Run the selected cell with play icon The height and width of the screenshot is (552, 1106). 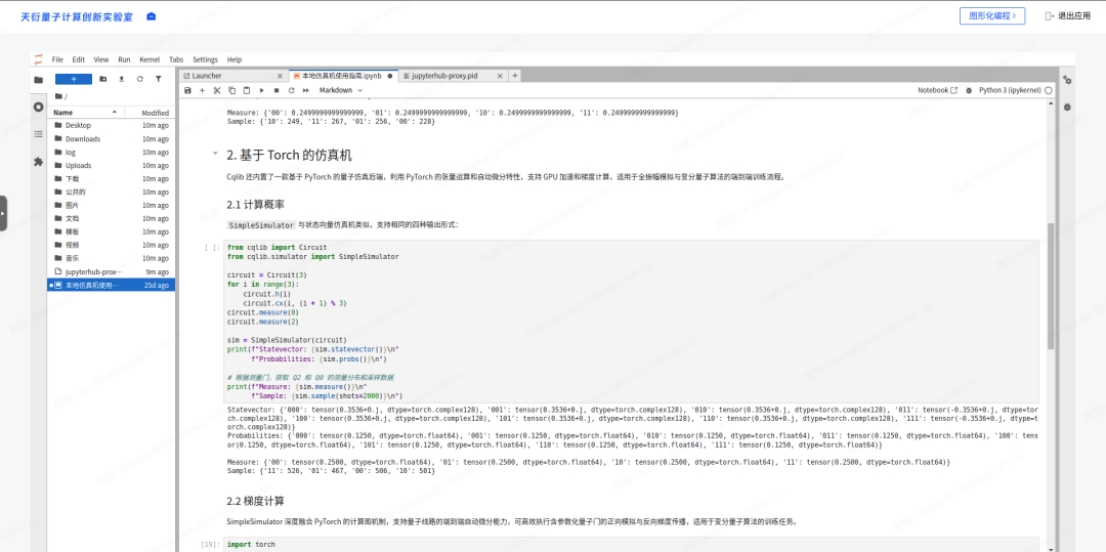(262, 90)
